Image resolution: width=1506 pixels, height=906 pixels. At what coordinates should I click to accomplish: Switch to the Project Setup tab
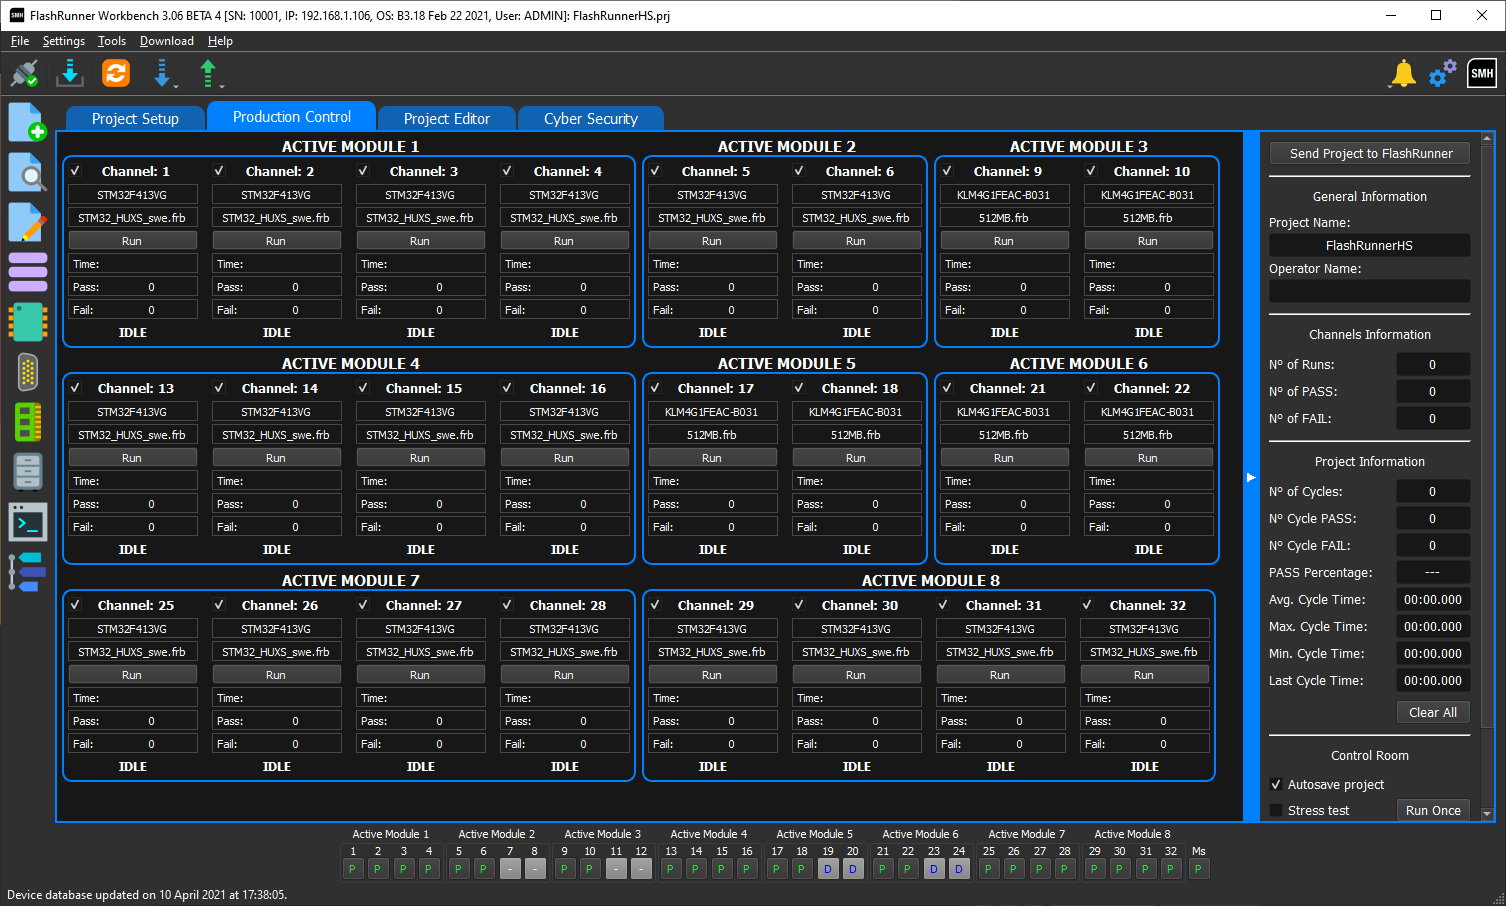(135, 118)
